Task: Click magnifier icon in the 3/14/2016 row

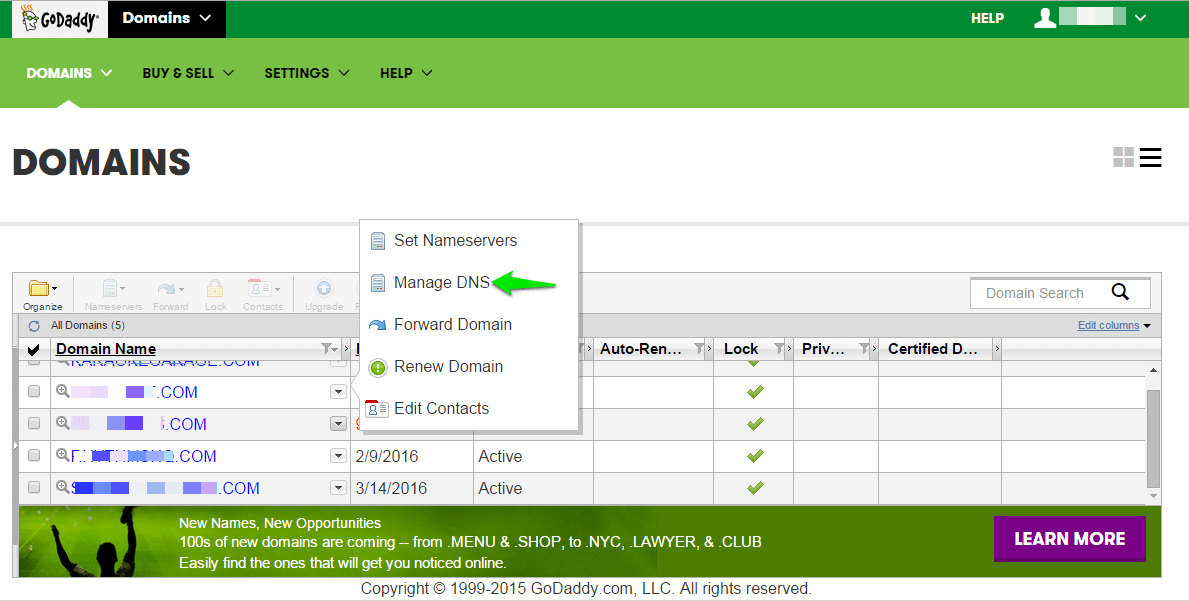Action: [63, 487]
